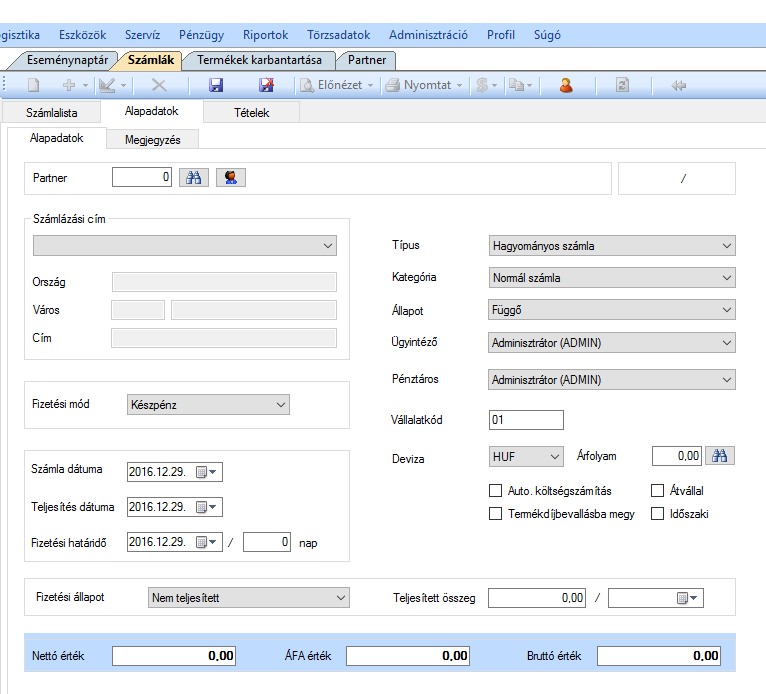The height and width of the screenshot is (694, 766).
Task: Open the Típus dropdown
Action: pyautogui.click(x=612, y=246)
